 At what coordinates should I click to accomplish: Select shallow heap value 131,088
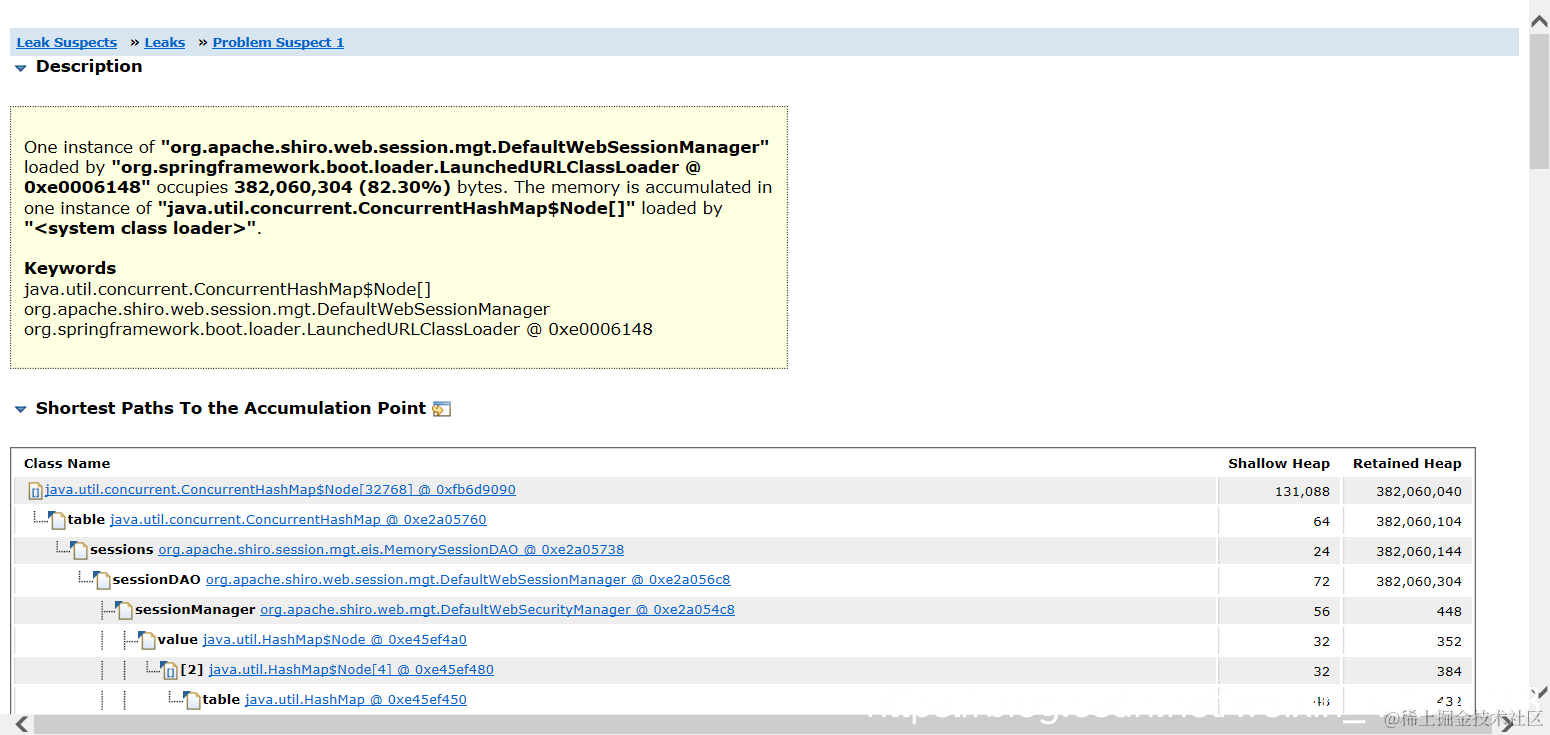pos(1302,491)
